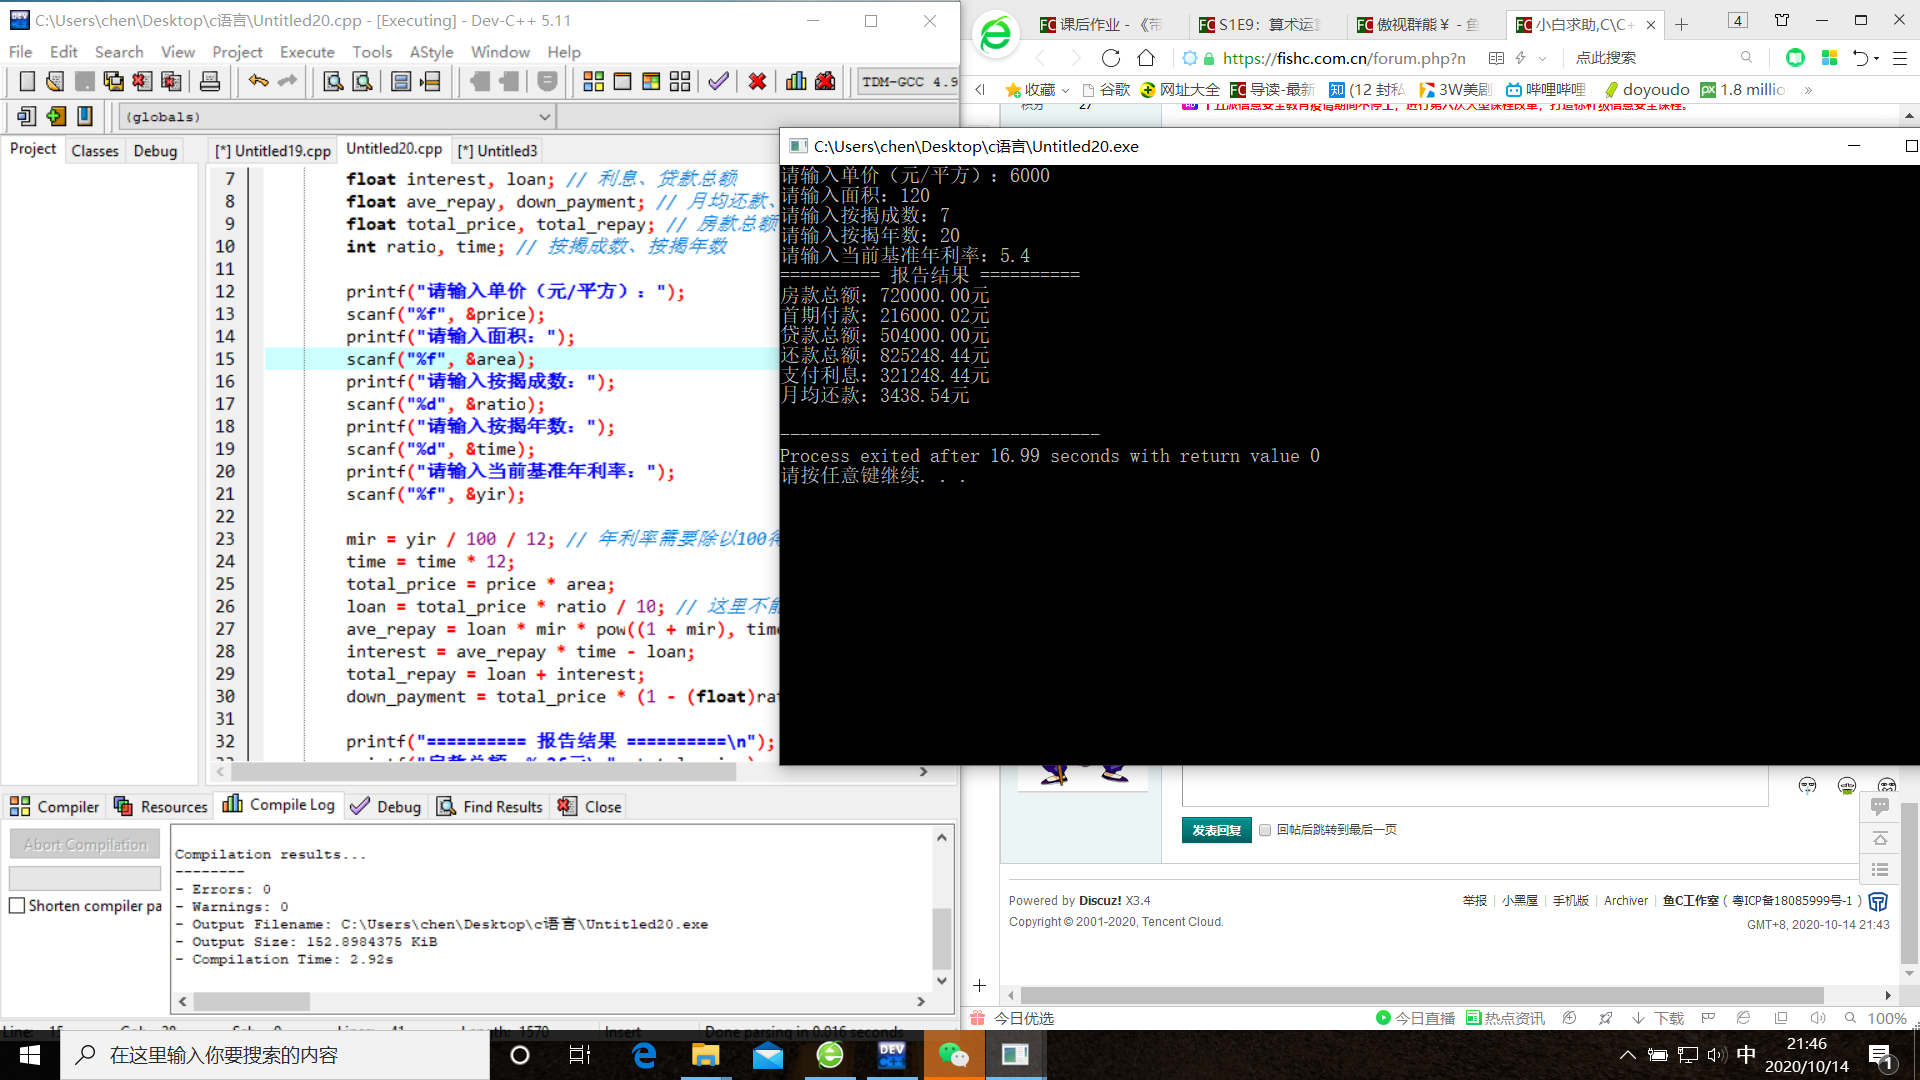Viewport: 1920px width, 1080px height.
Task: Click the Debug checkmark icon in toolbar
Action: (x=718, y=81)
